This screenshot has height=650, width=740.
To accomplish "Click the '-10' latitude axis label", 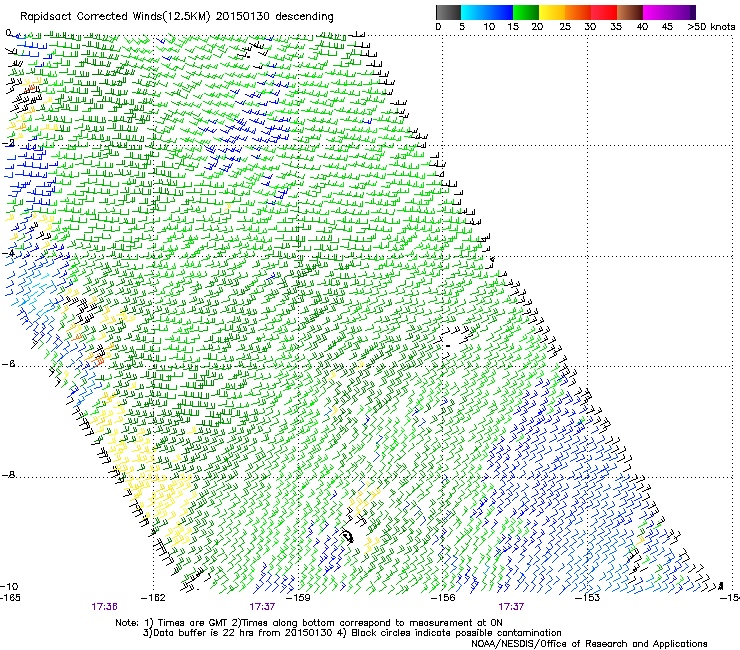I will 9,586.
